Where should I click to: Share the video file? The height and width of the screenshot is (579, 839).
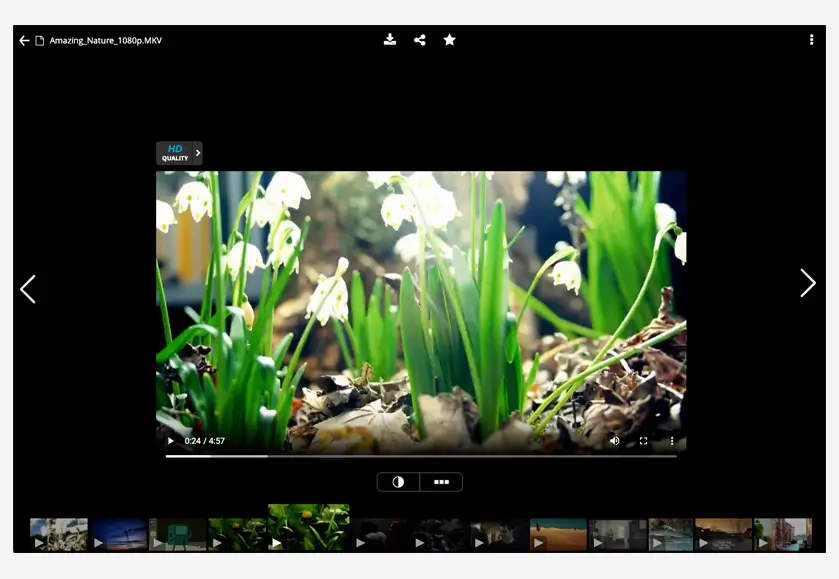point(420,40)
